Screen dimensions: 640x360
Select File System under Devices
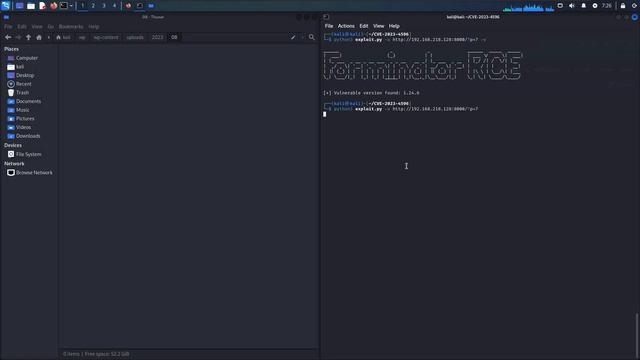click(x=29, y=154)
